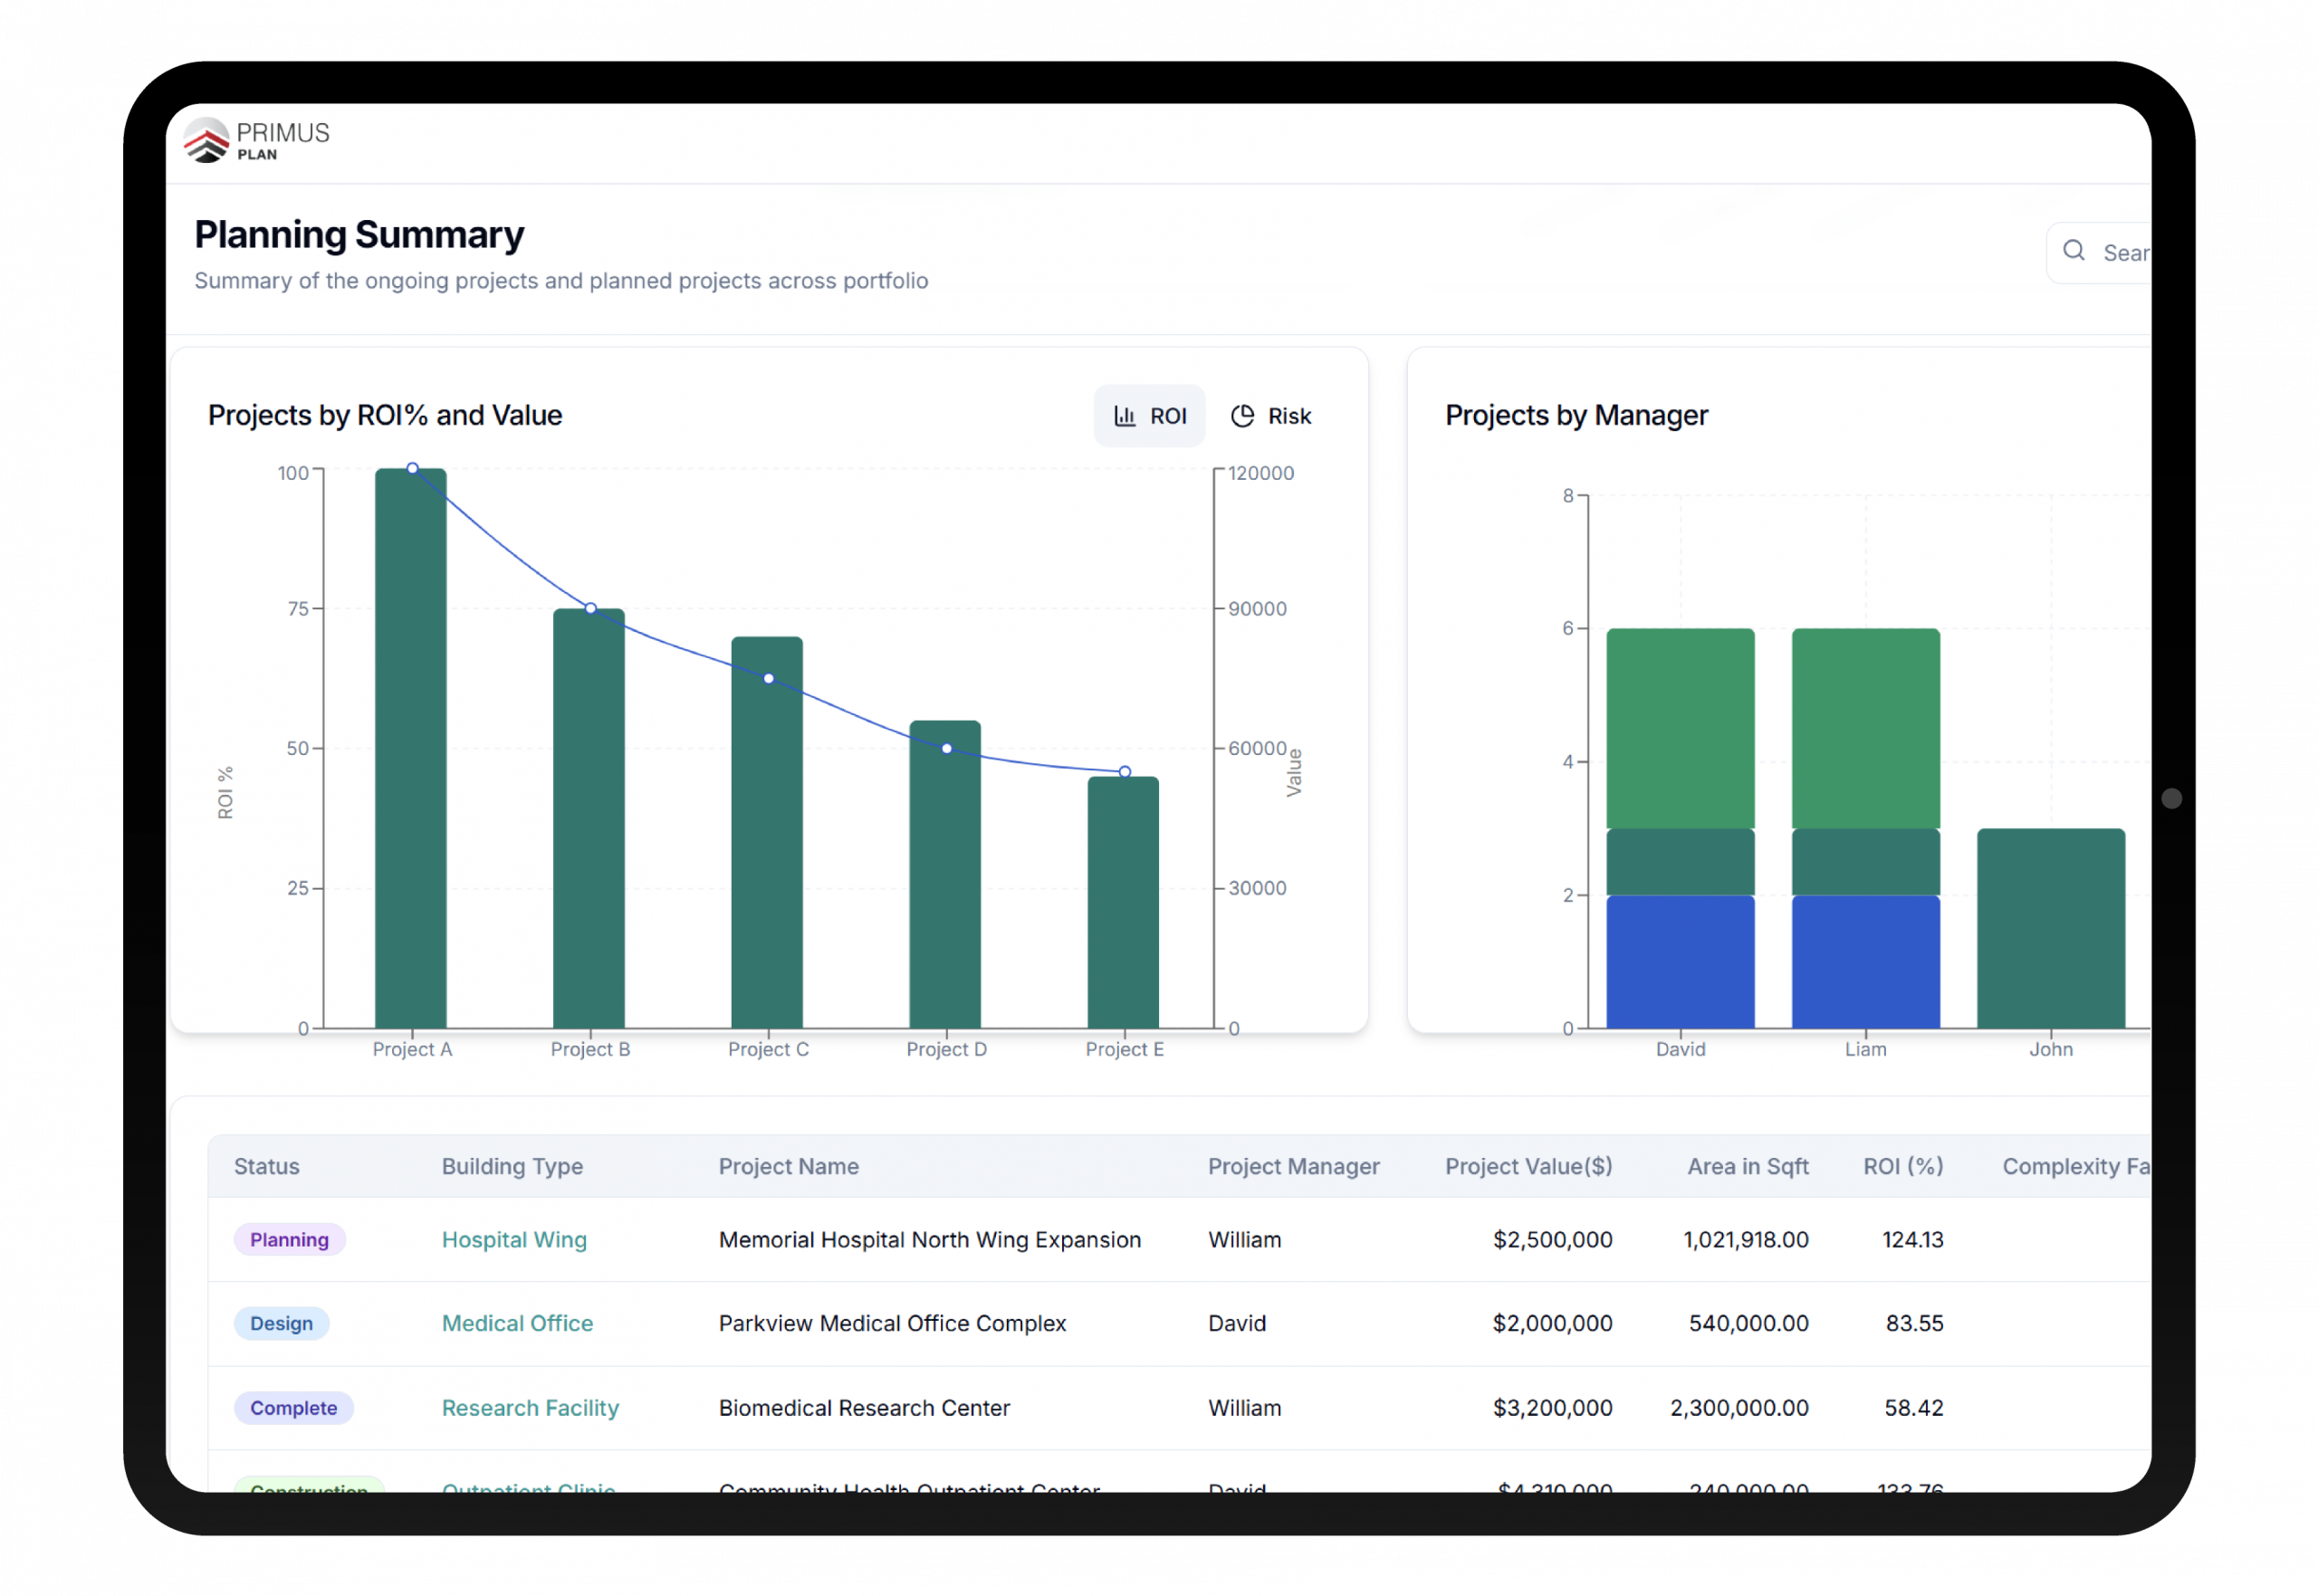
Task: Click the search magnifier icon
Action: pyautogui.click(x=2074, y=251)
